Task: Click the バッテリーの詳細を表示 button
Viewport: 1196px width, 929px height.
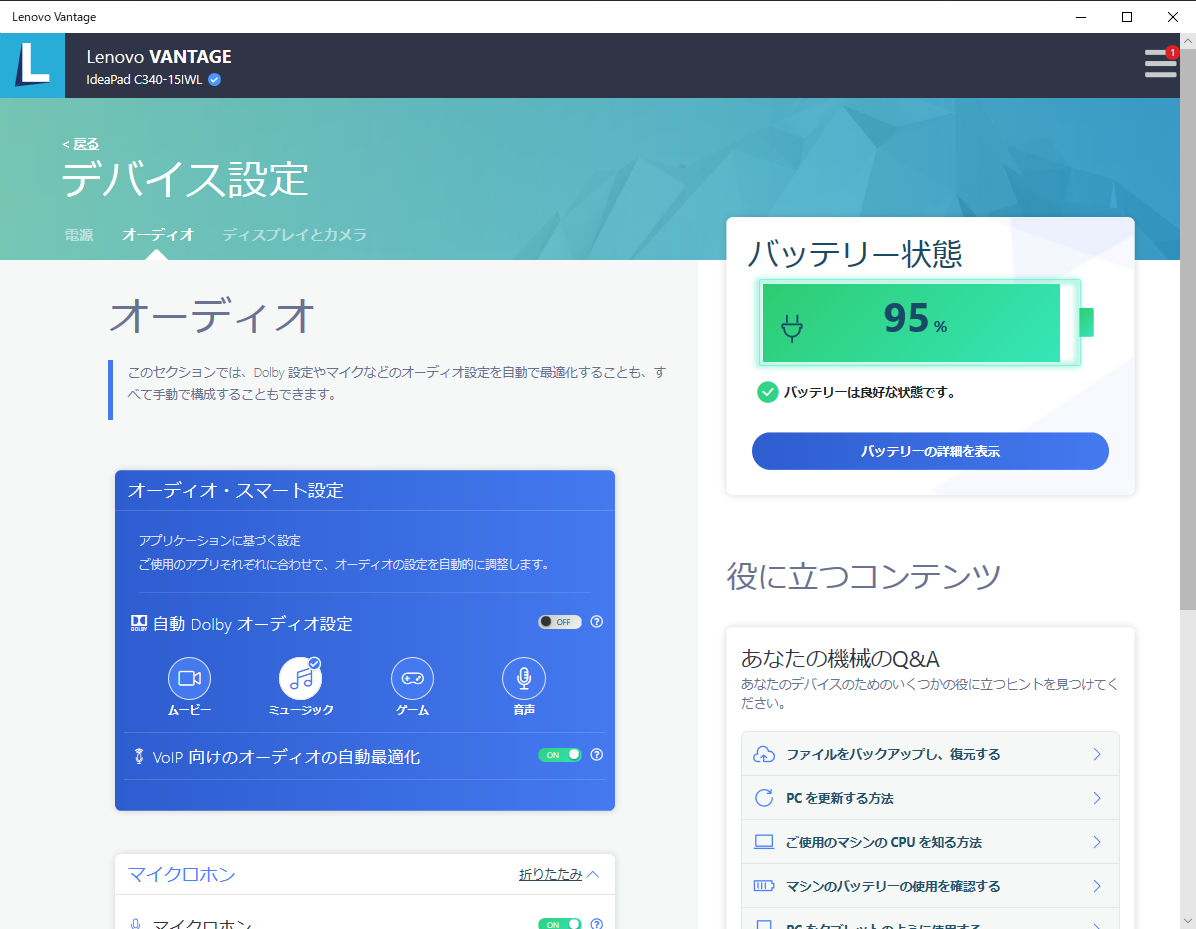Action: point(930,451)
